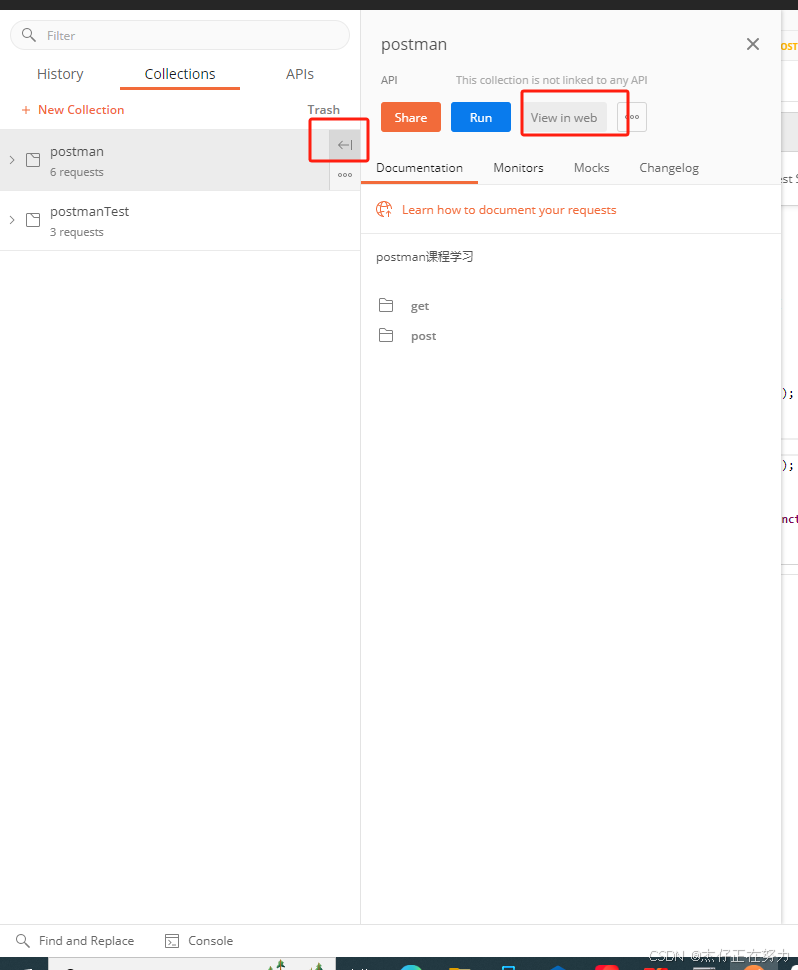Focus the Filter input field

click(x=180, y=35)
